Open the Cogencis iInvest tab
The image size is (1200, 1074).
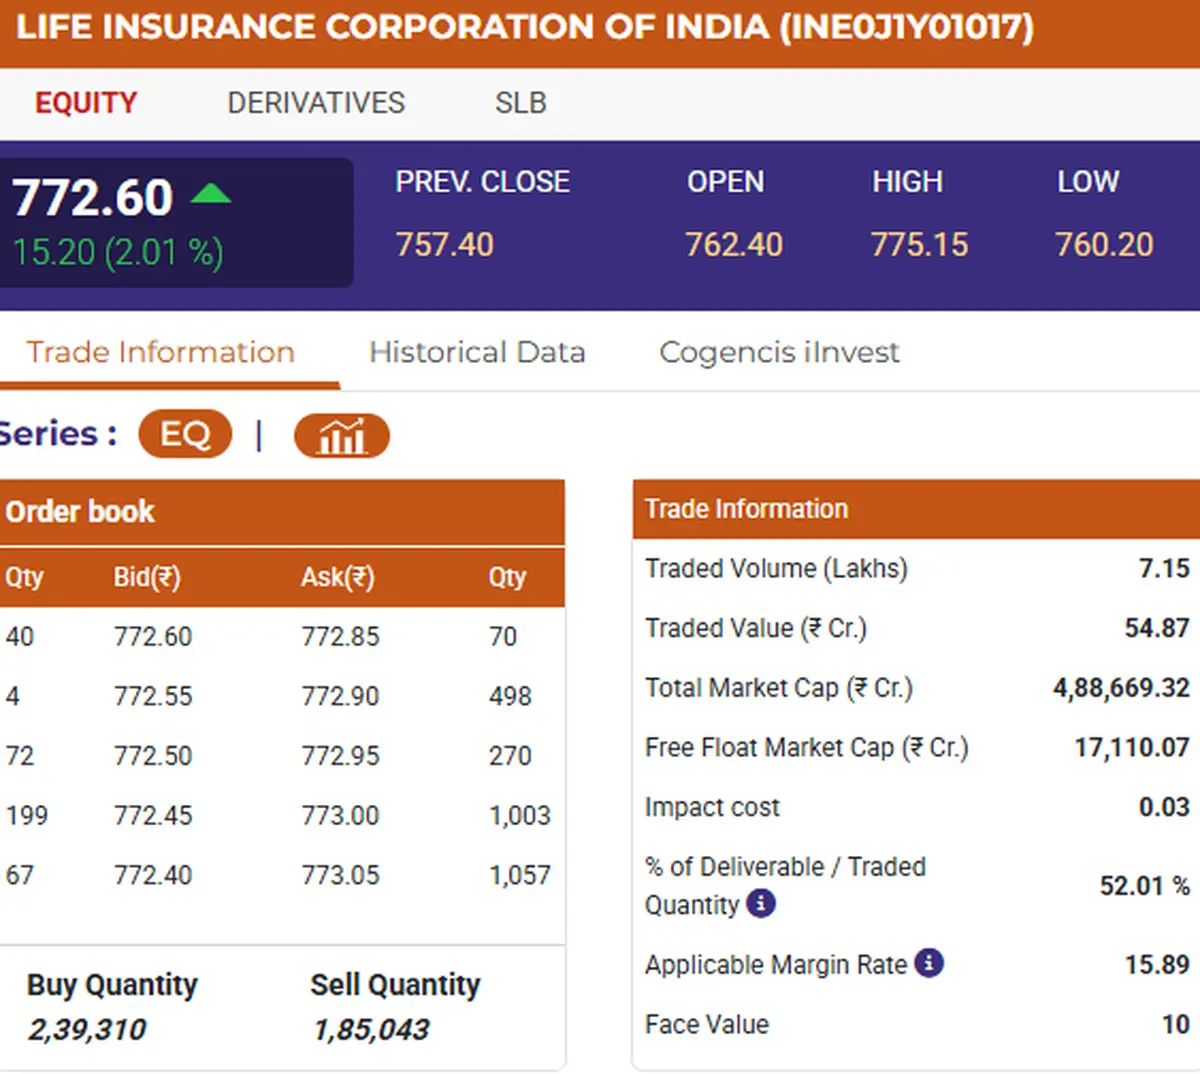[779, 352]
